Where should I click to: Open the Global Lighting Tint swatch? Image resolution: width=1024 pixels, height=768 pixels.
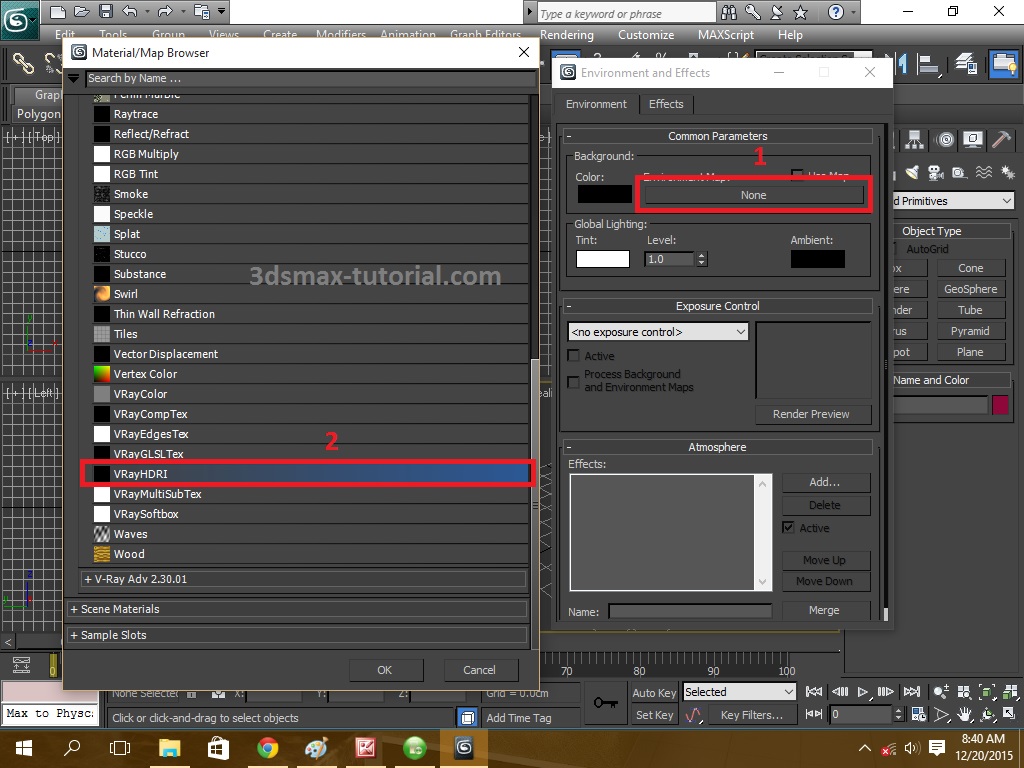point(602,259)
